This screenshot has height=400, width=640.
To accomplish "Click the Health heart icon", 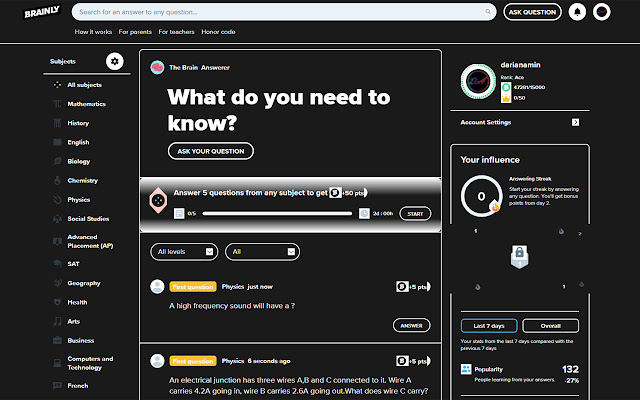I will (x=58, y=302).
